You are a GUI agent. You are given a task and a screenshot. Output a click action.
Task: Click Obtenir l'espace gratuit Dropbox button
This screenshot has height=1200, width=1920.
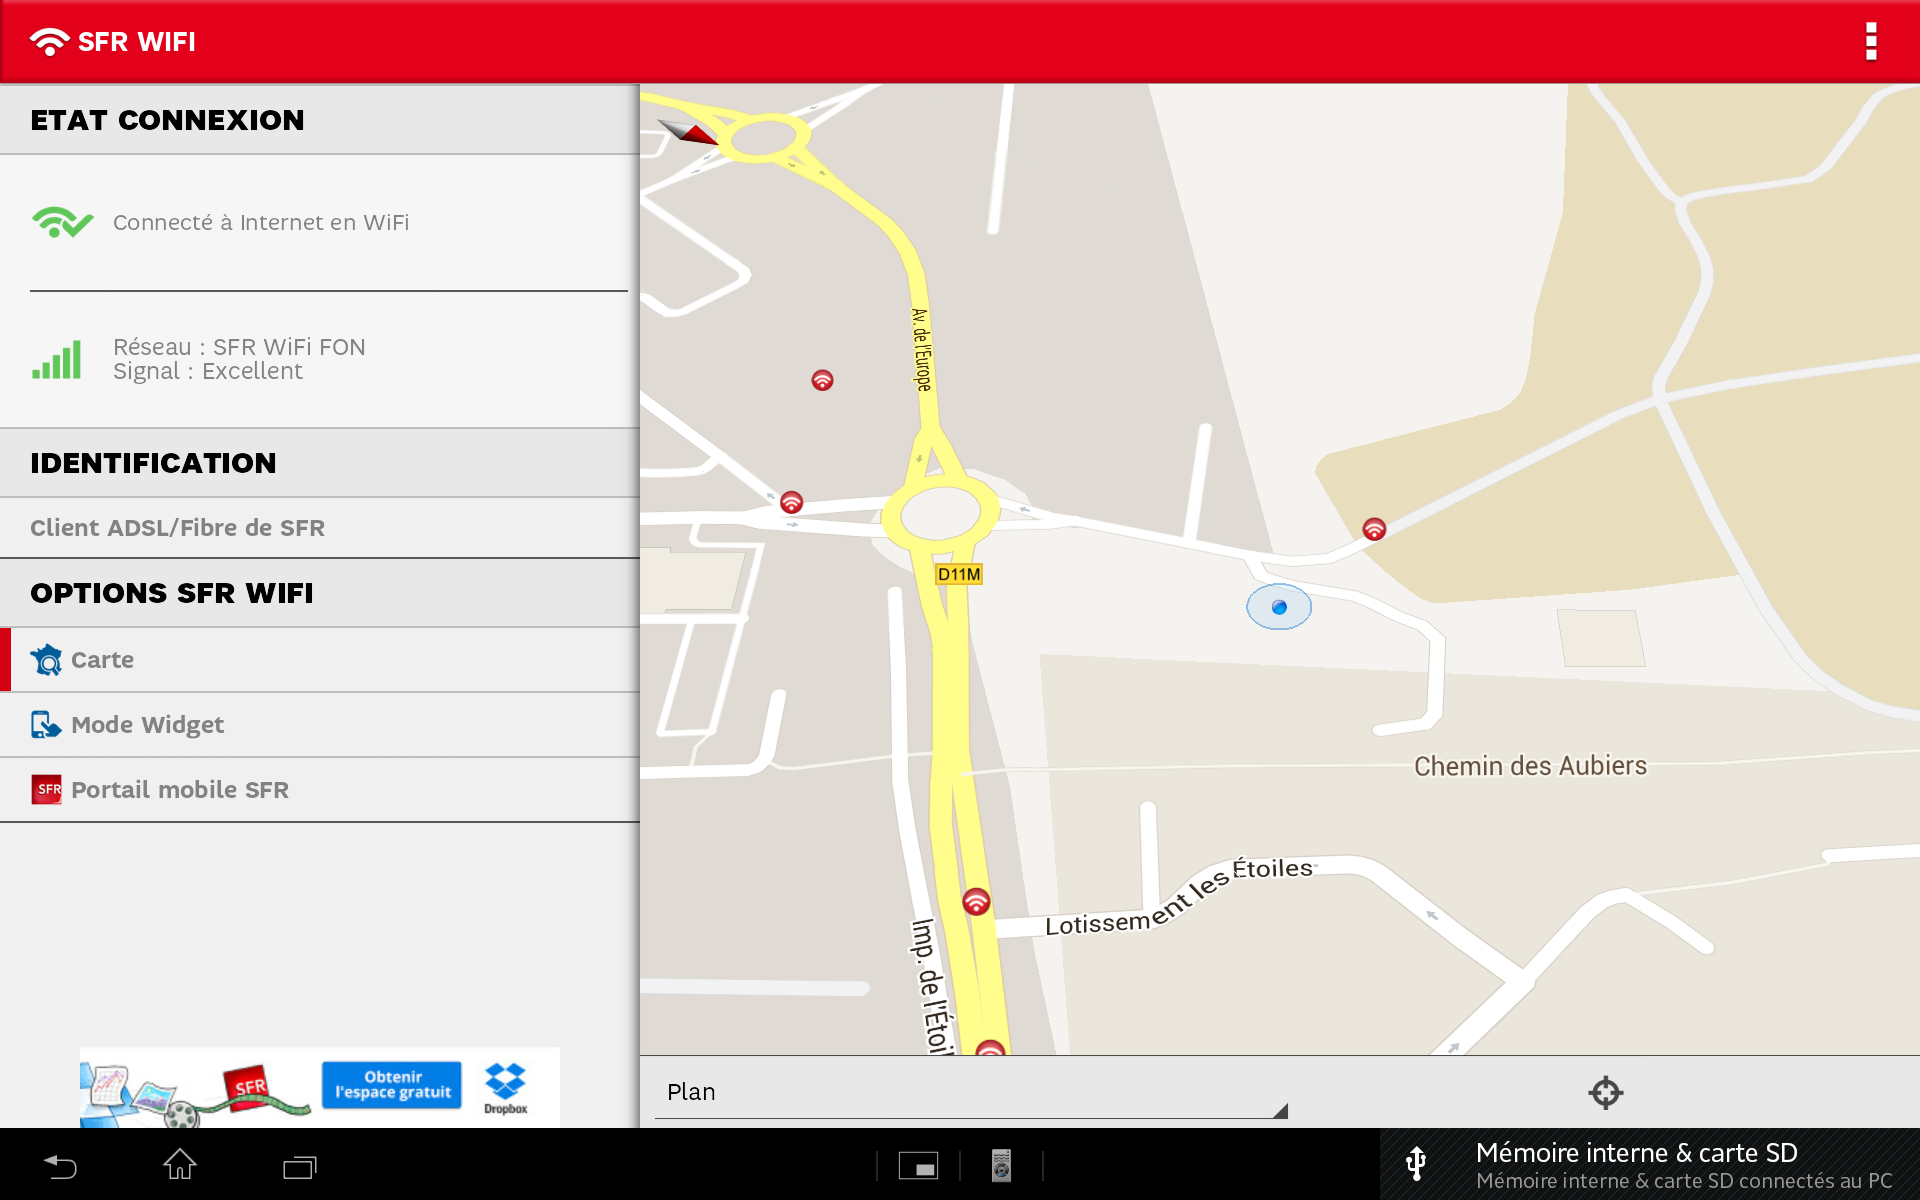[x=392, y=1085]
